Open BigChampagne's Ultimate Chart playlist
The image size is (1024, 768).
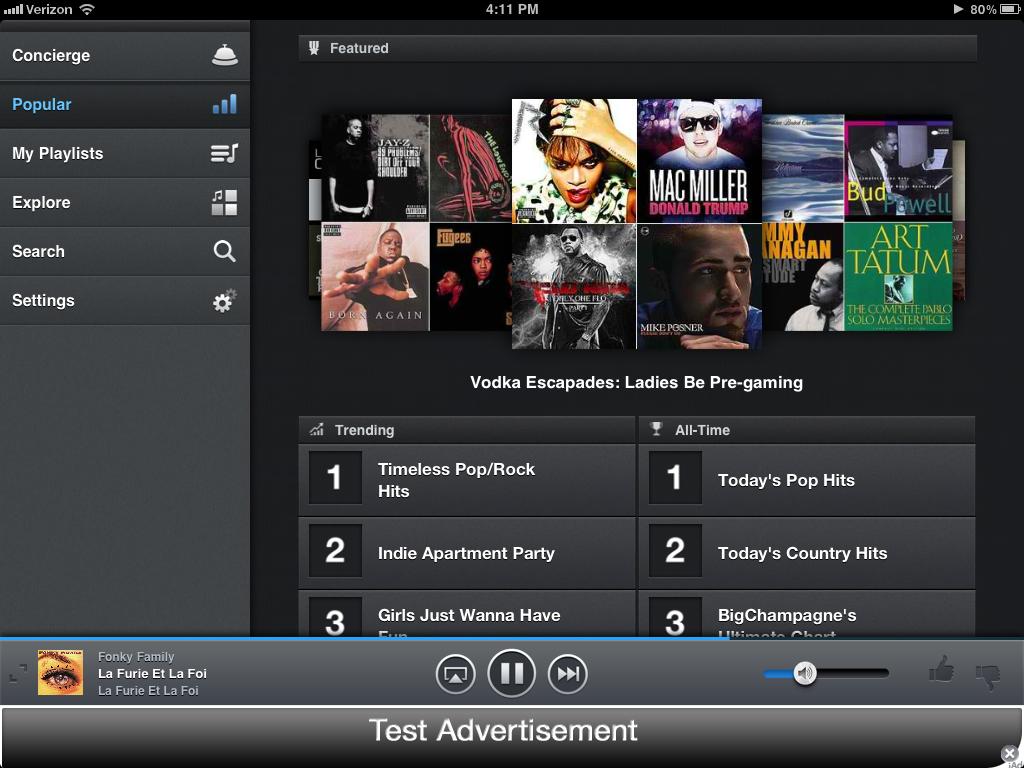[x=807, y=614]
